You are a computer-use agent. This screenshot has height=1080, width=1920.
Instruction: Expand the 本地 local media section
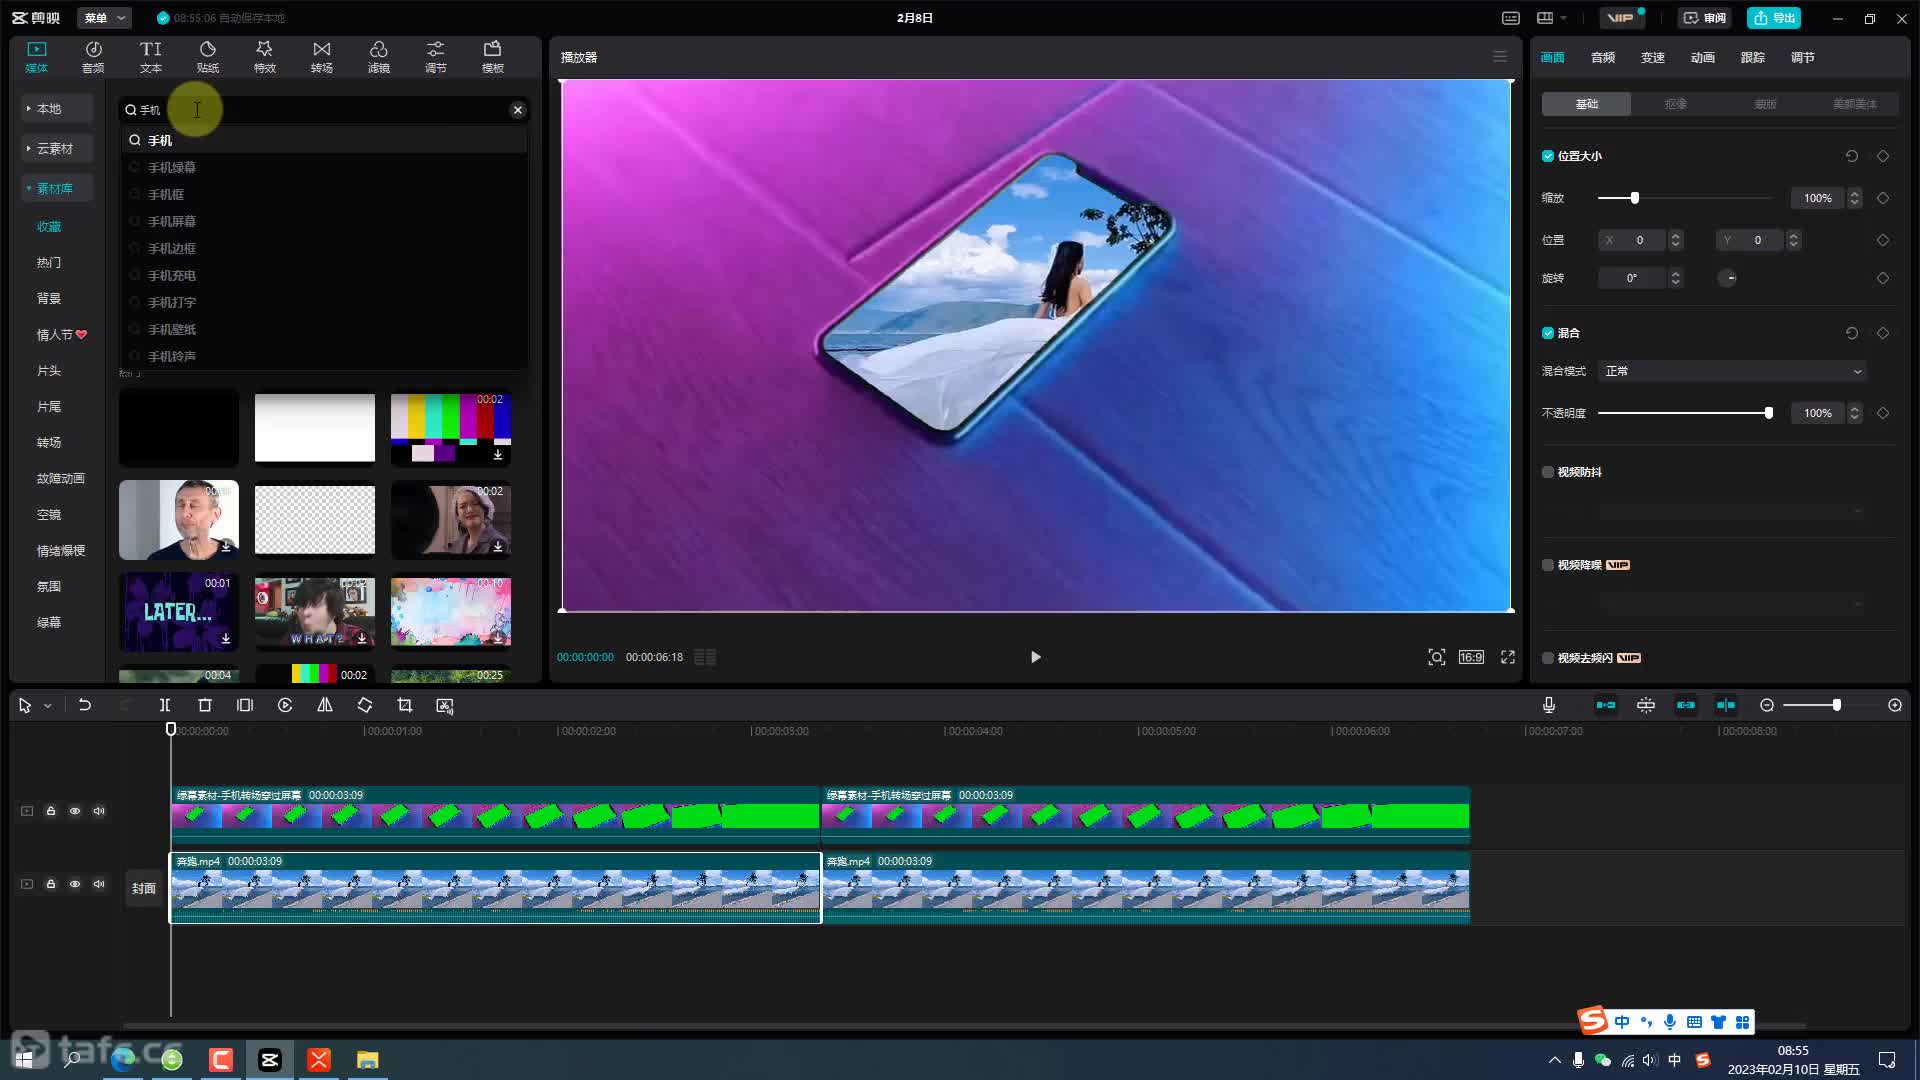(x=57, y=108)
